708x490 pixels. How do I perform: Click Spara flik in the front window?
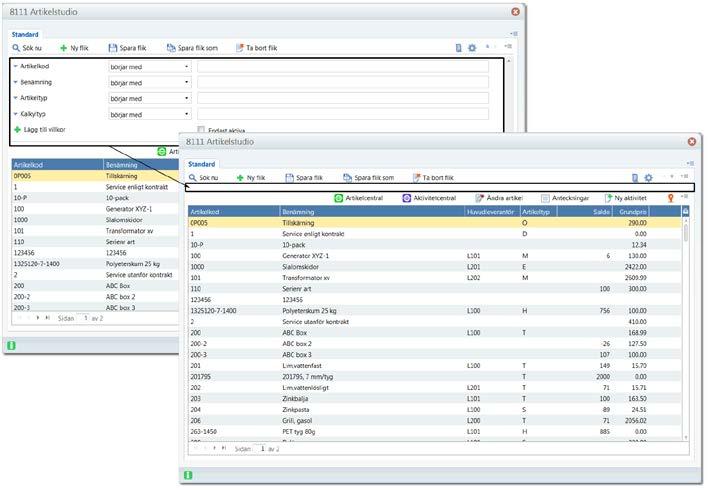point(304,178)
